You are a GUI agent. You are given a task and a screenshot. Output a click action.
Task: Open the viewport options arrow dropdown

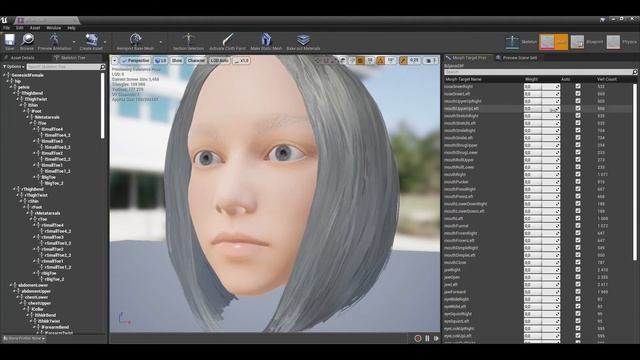[x=115, y=60]
